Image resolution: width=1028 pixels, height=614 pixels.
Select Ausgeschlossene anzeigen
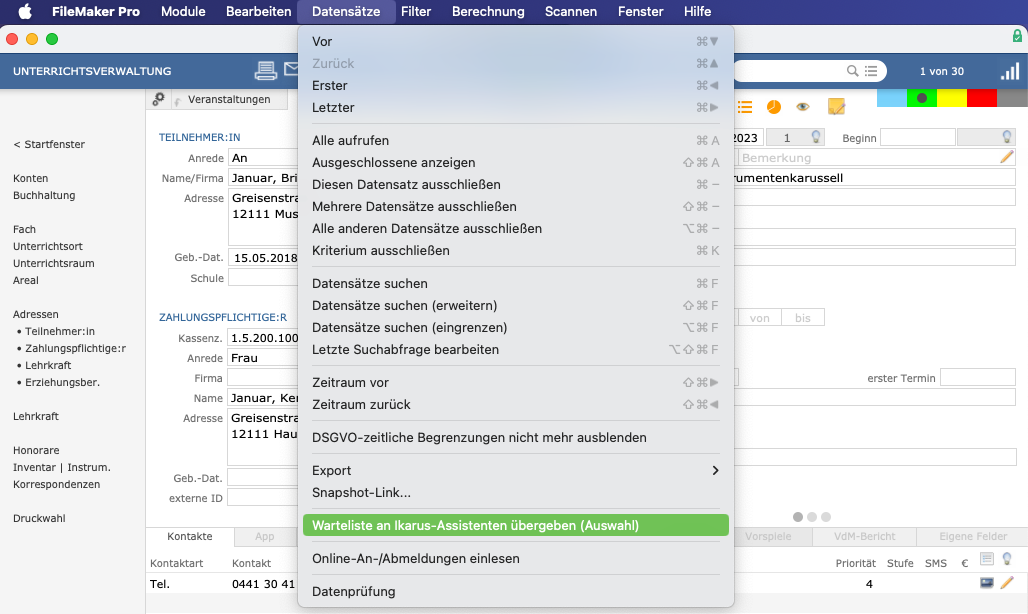pyautogui.click(x=515, y=163)
